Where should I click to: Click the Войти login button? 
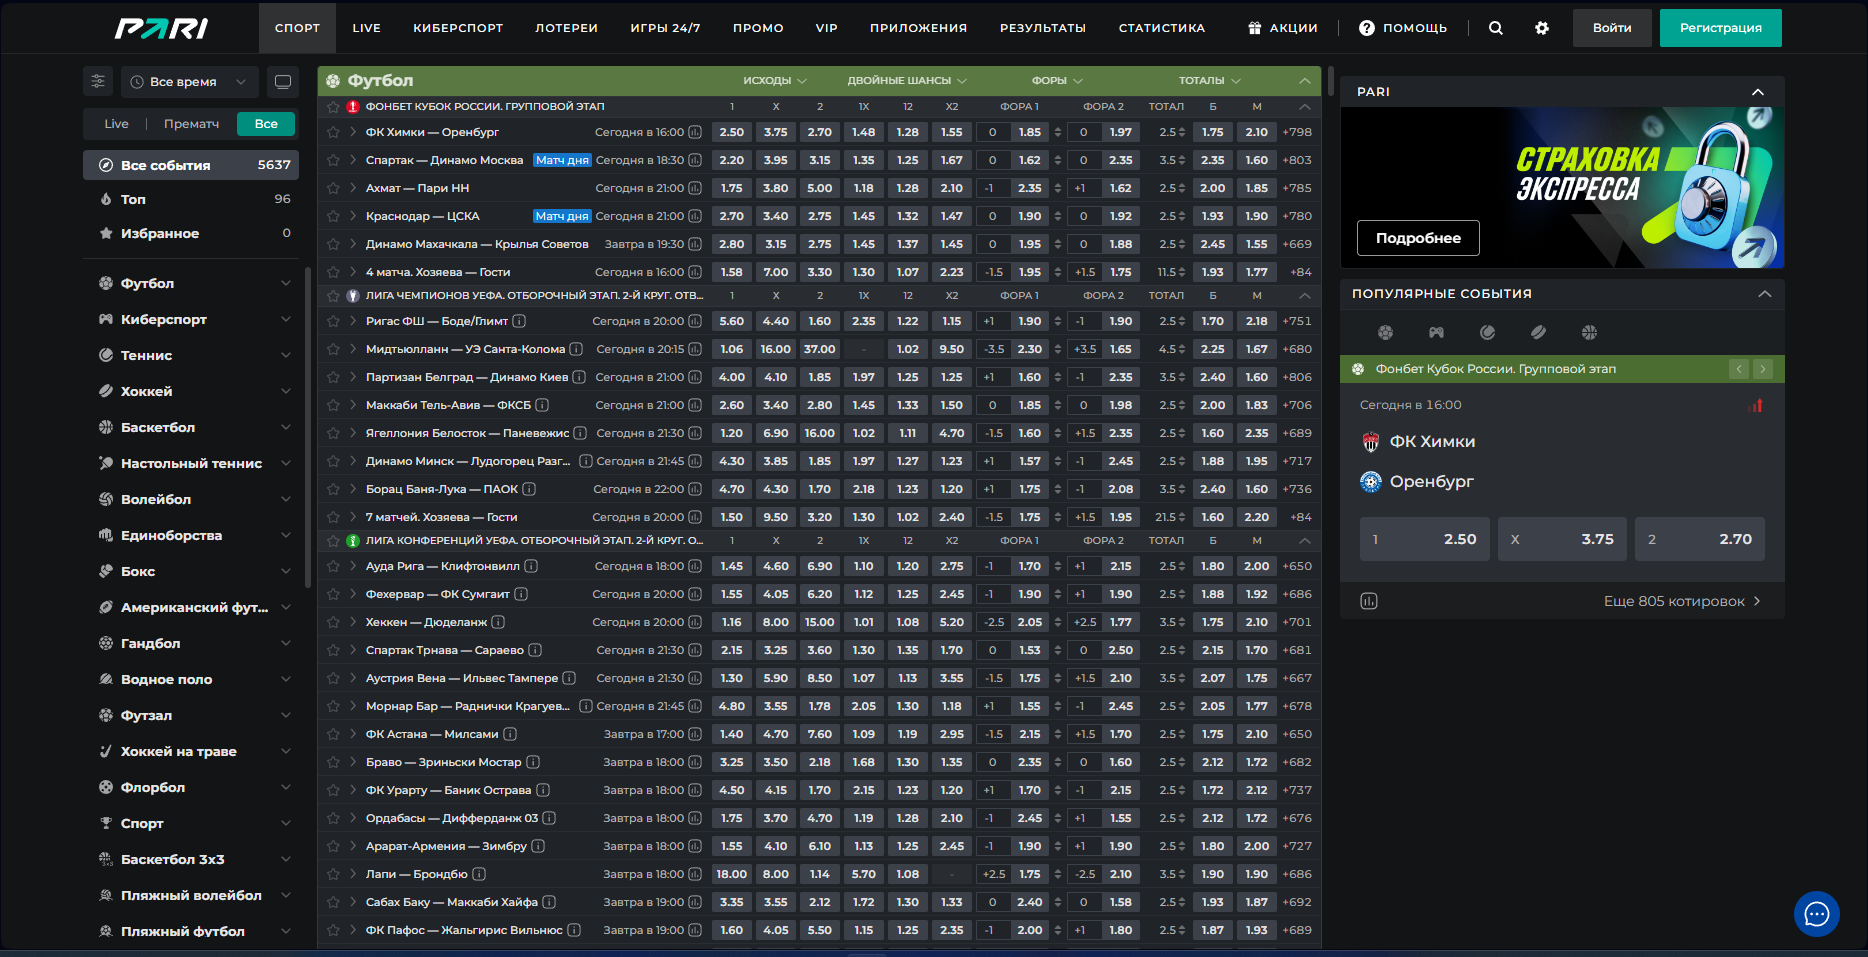click(x=1611, y=28)
